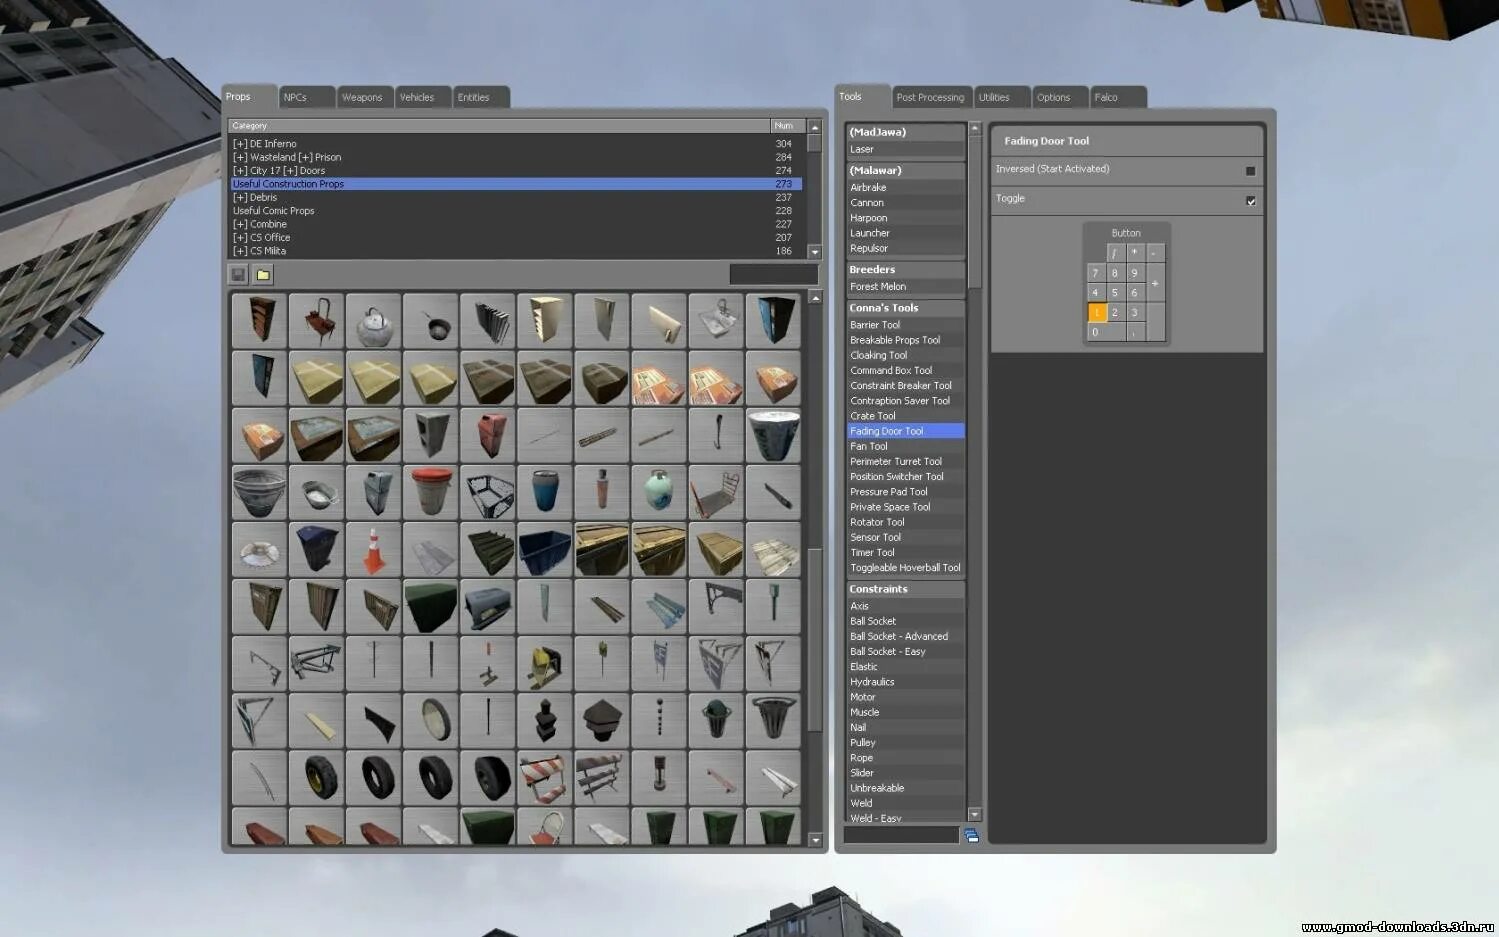Click the prop search input field
Viewport: 1499px width, 937px height.
[773, 274]
